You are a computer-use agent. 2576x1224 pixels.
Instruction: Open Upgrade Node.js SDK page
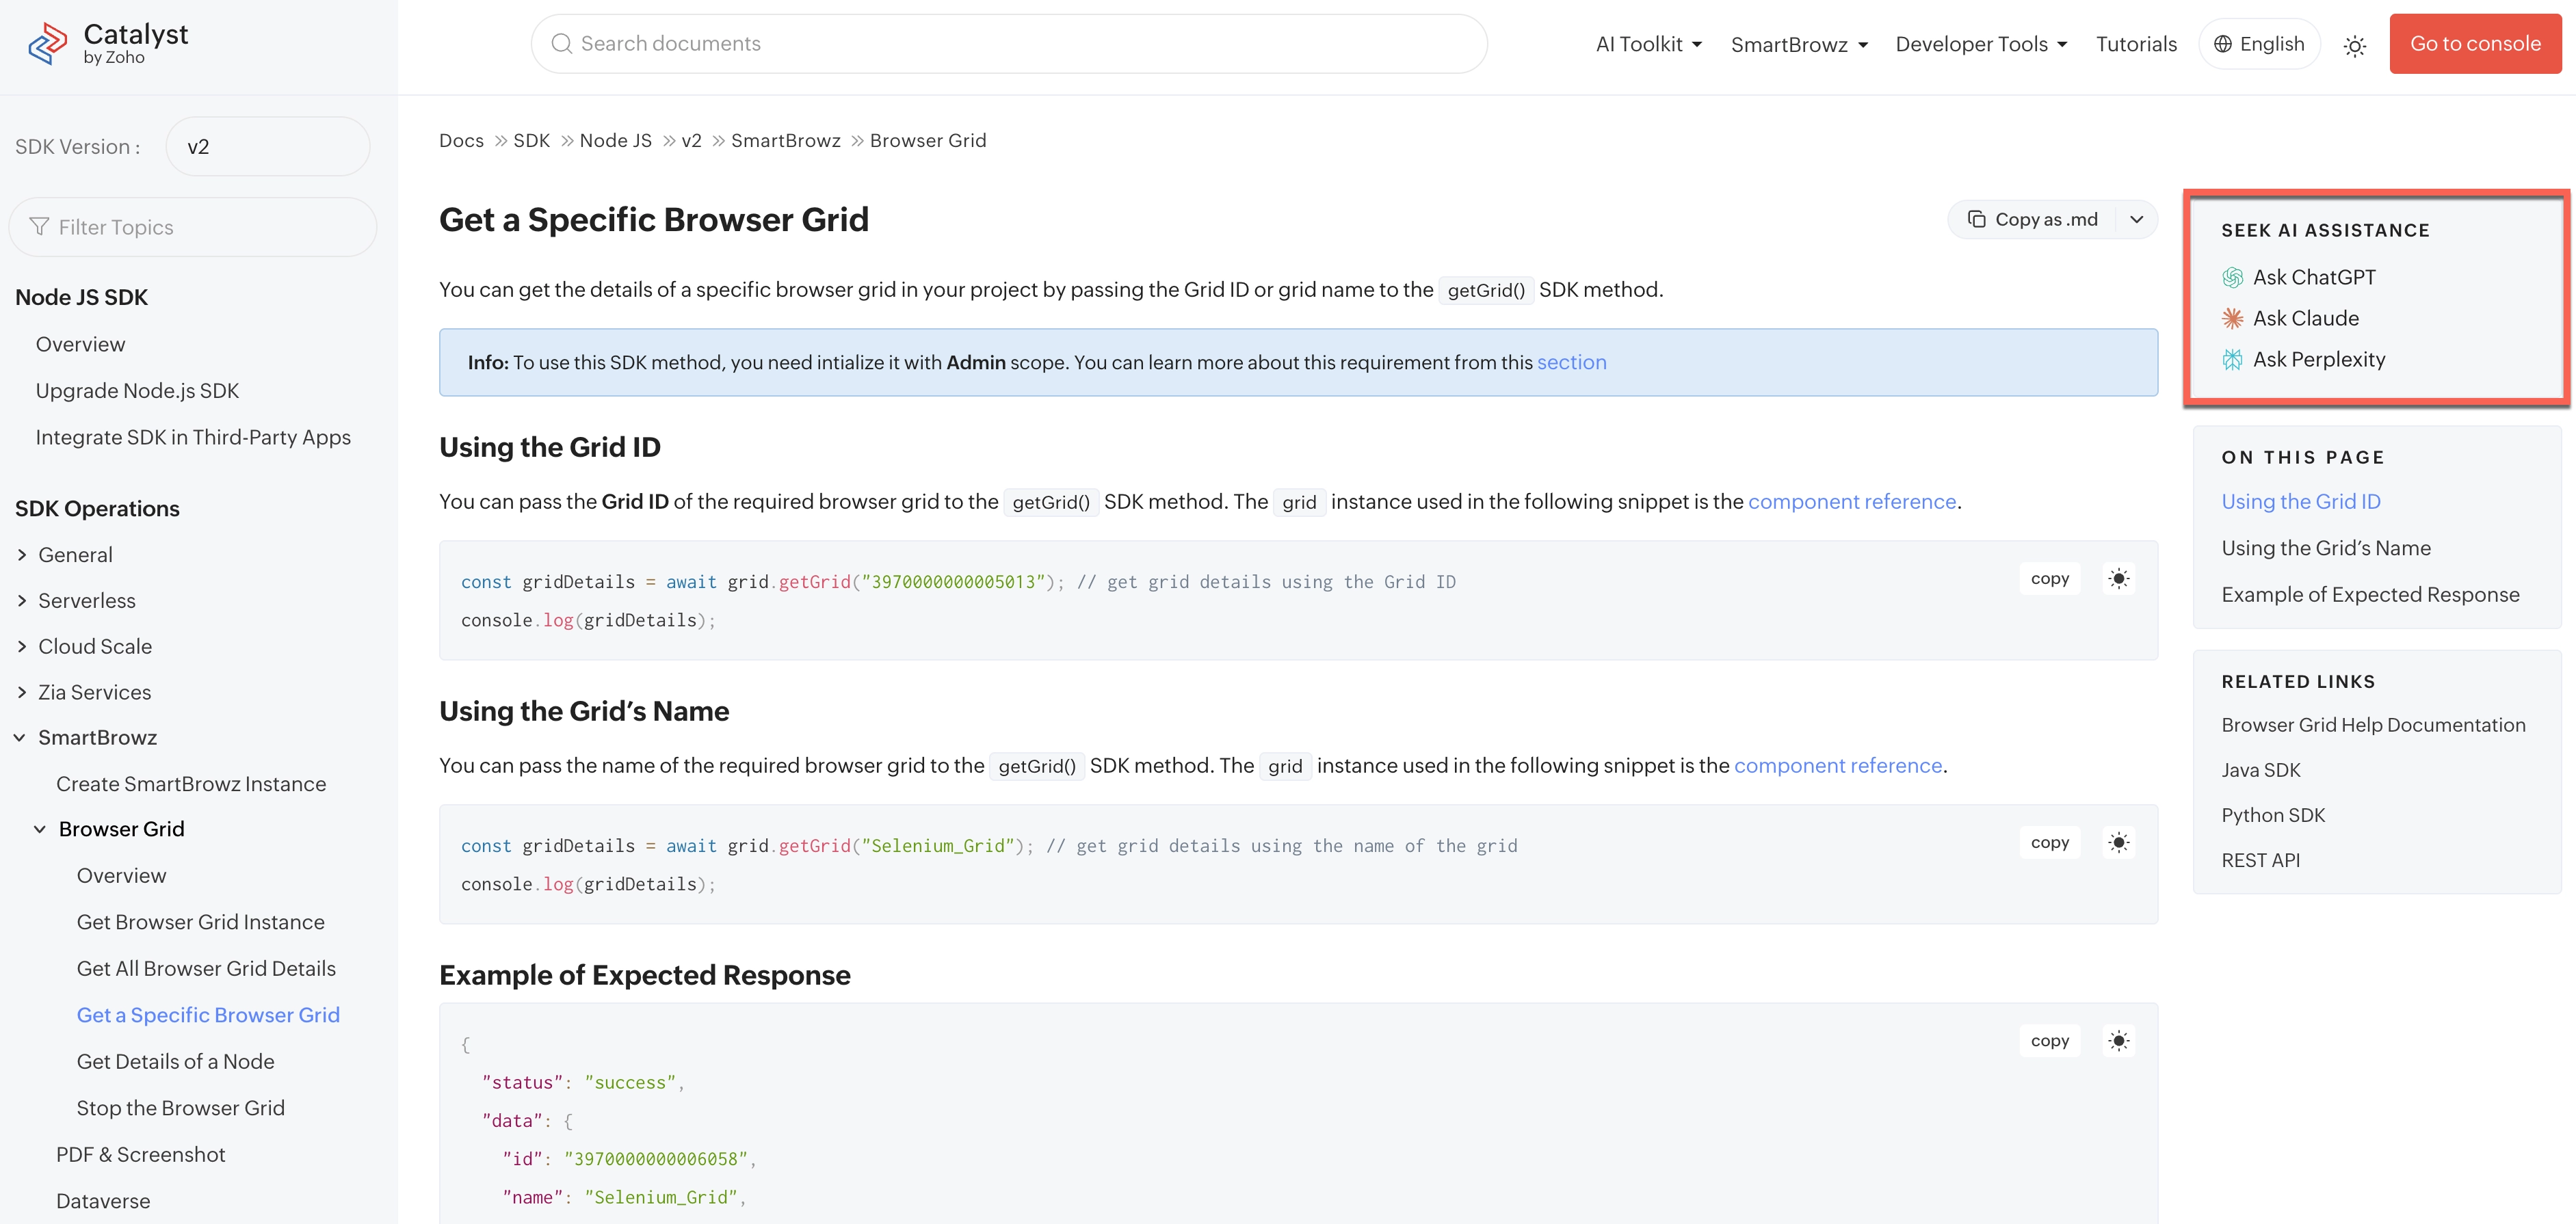(137, 390)
